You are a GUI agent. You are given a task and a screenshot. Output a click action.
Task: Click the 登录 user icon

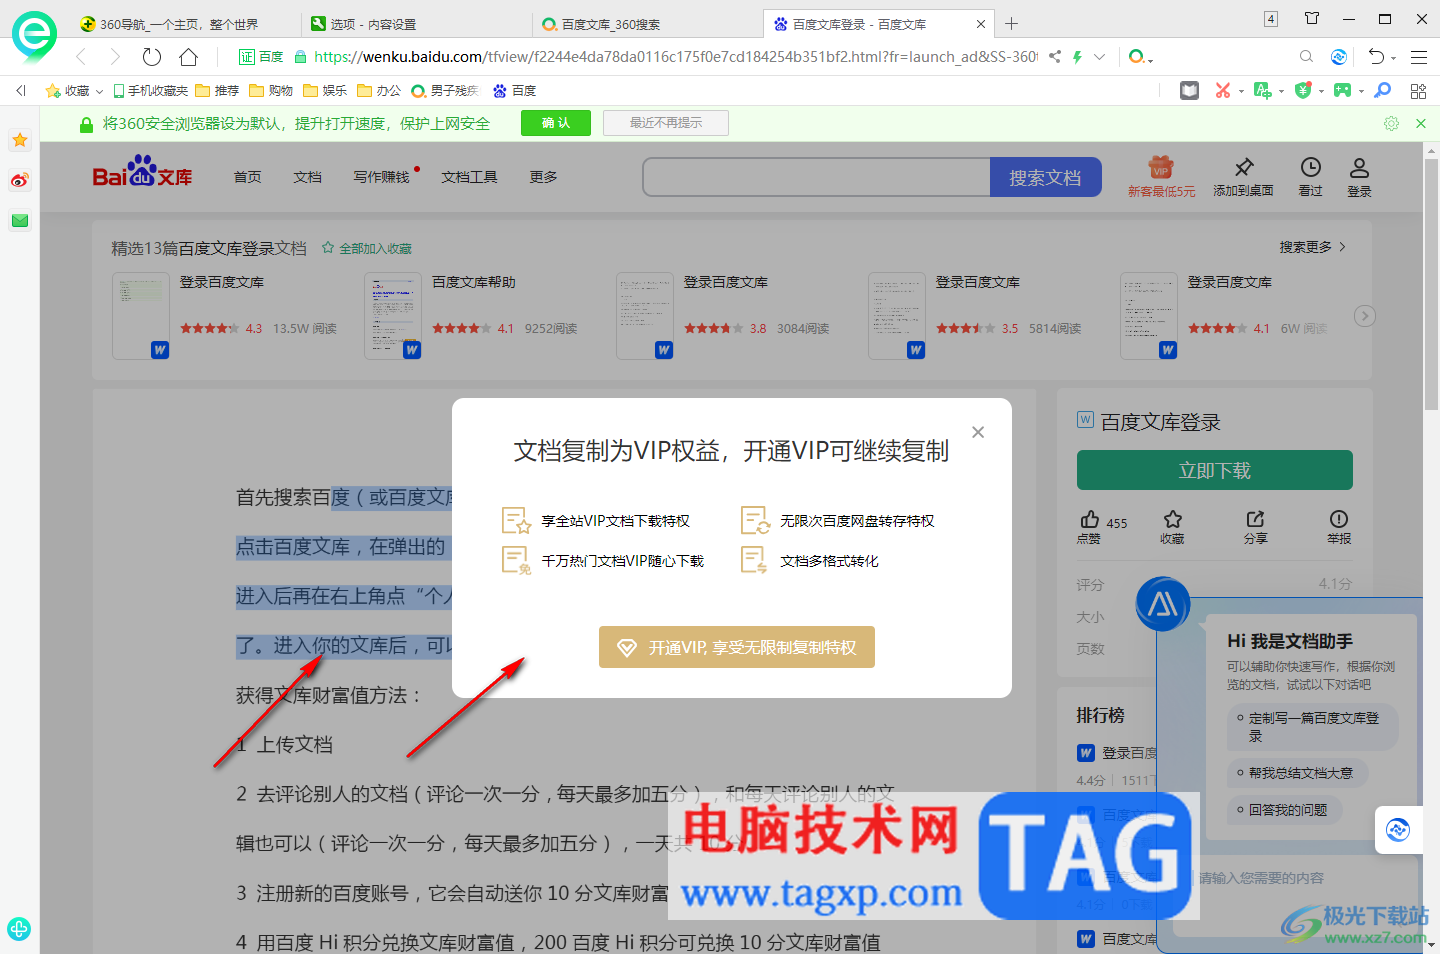(1359, 167)
